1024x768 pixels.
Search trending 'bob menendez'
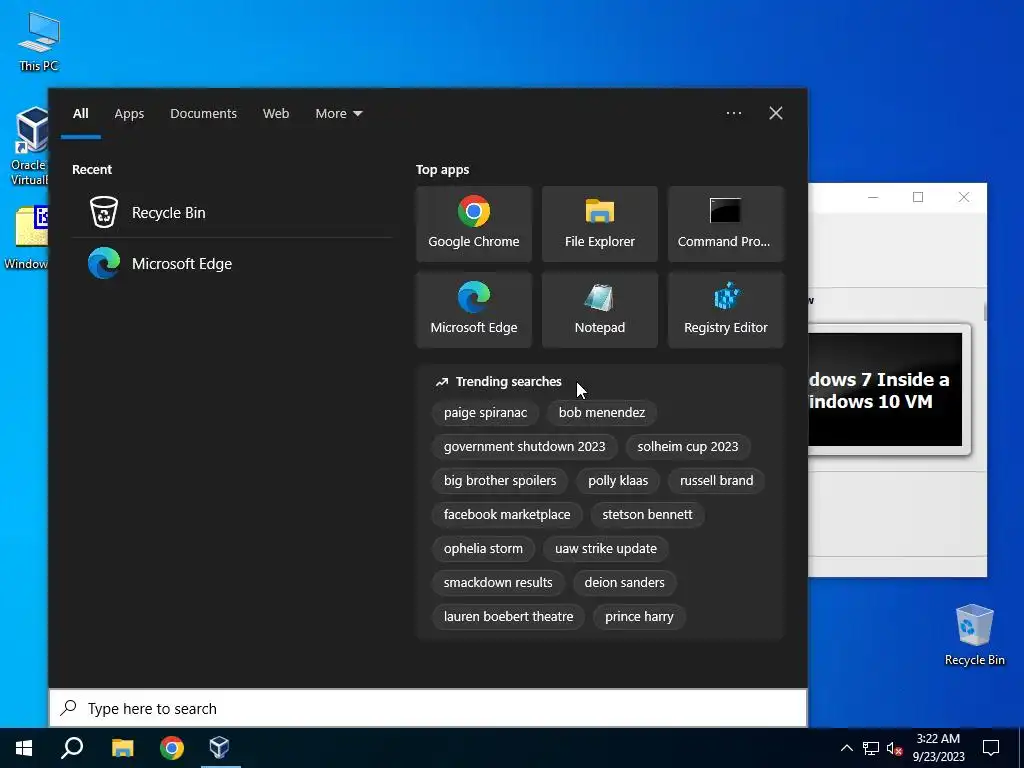(601, 412)
